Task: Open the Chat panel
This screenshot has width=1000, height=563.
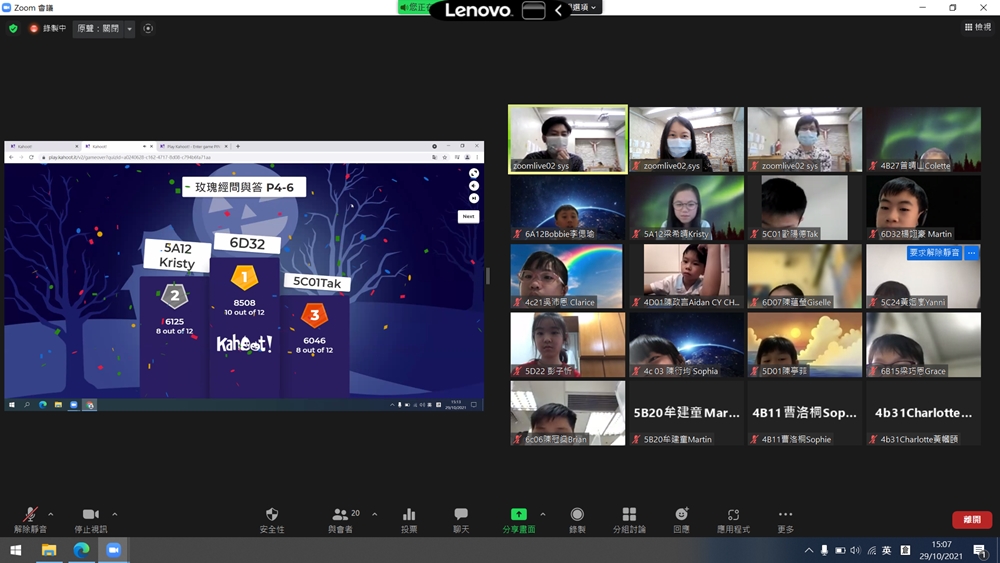Action: [x=460, y=520]
